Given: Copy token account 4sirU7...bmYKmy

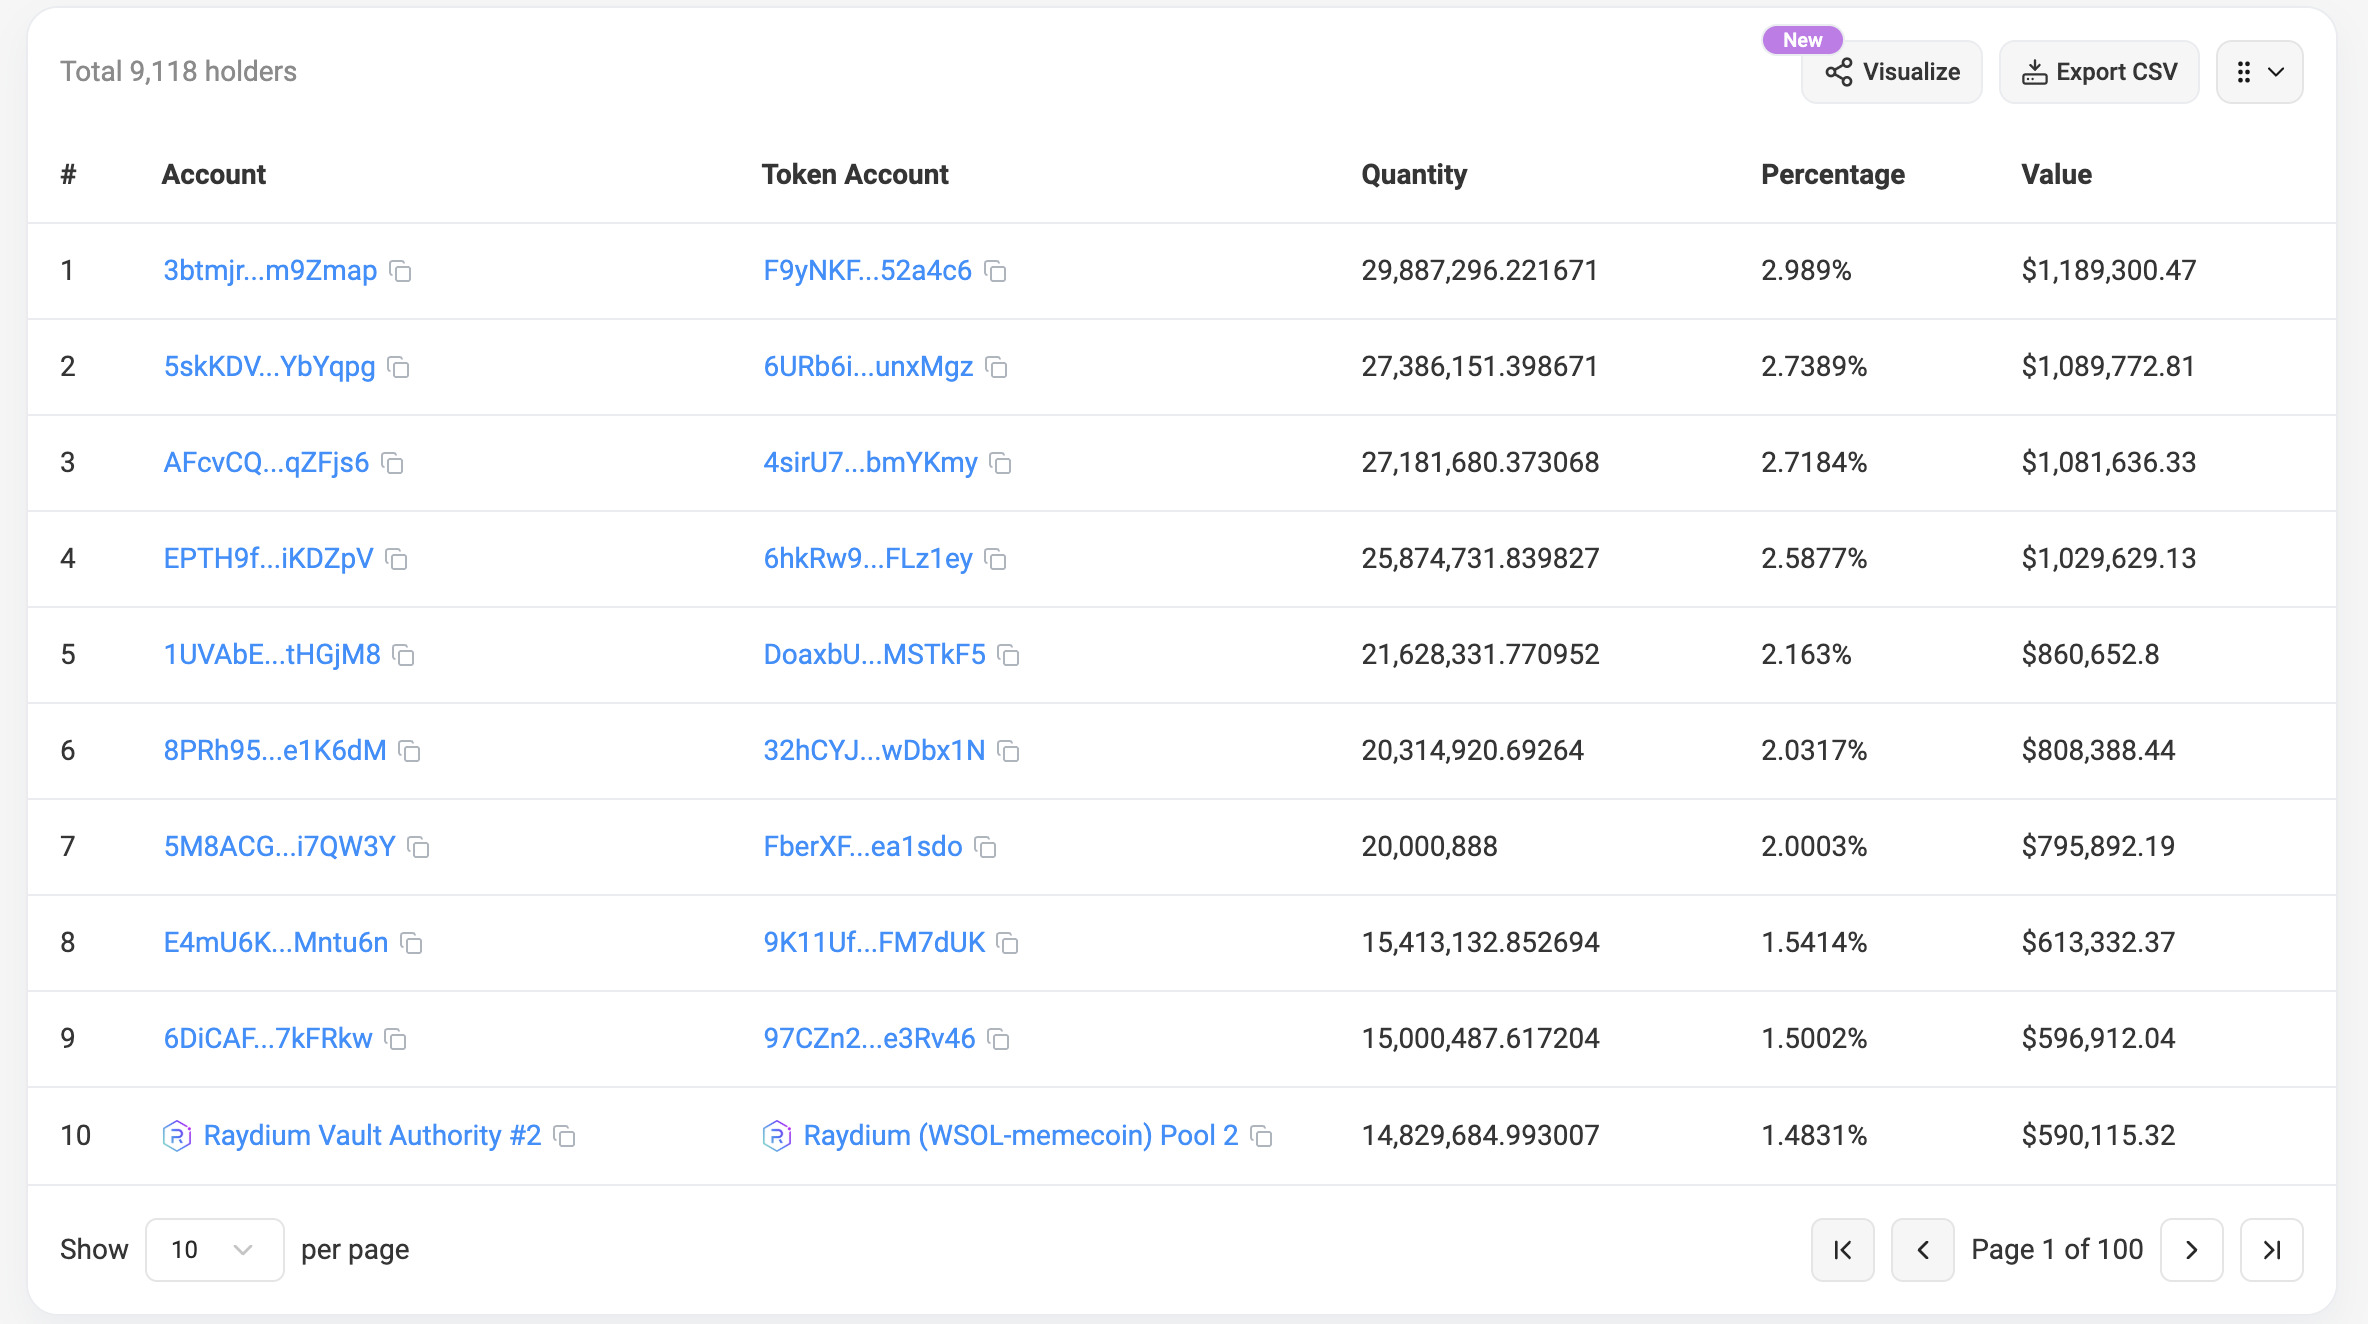Looking at the screenshot, I should point(1000,463).
